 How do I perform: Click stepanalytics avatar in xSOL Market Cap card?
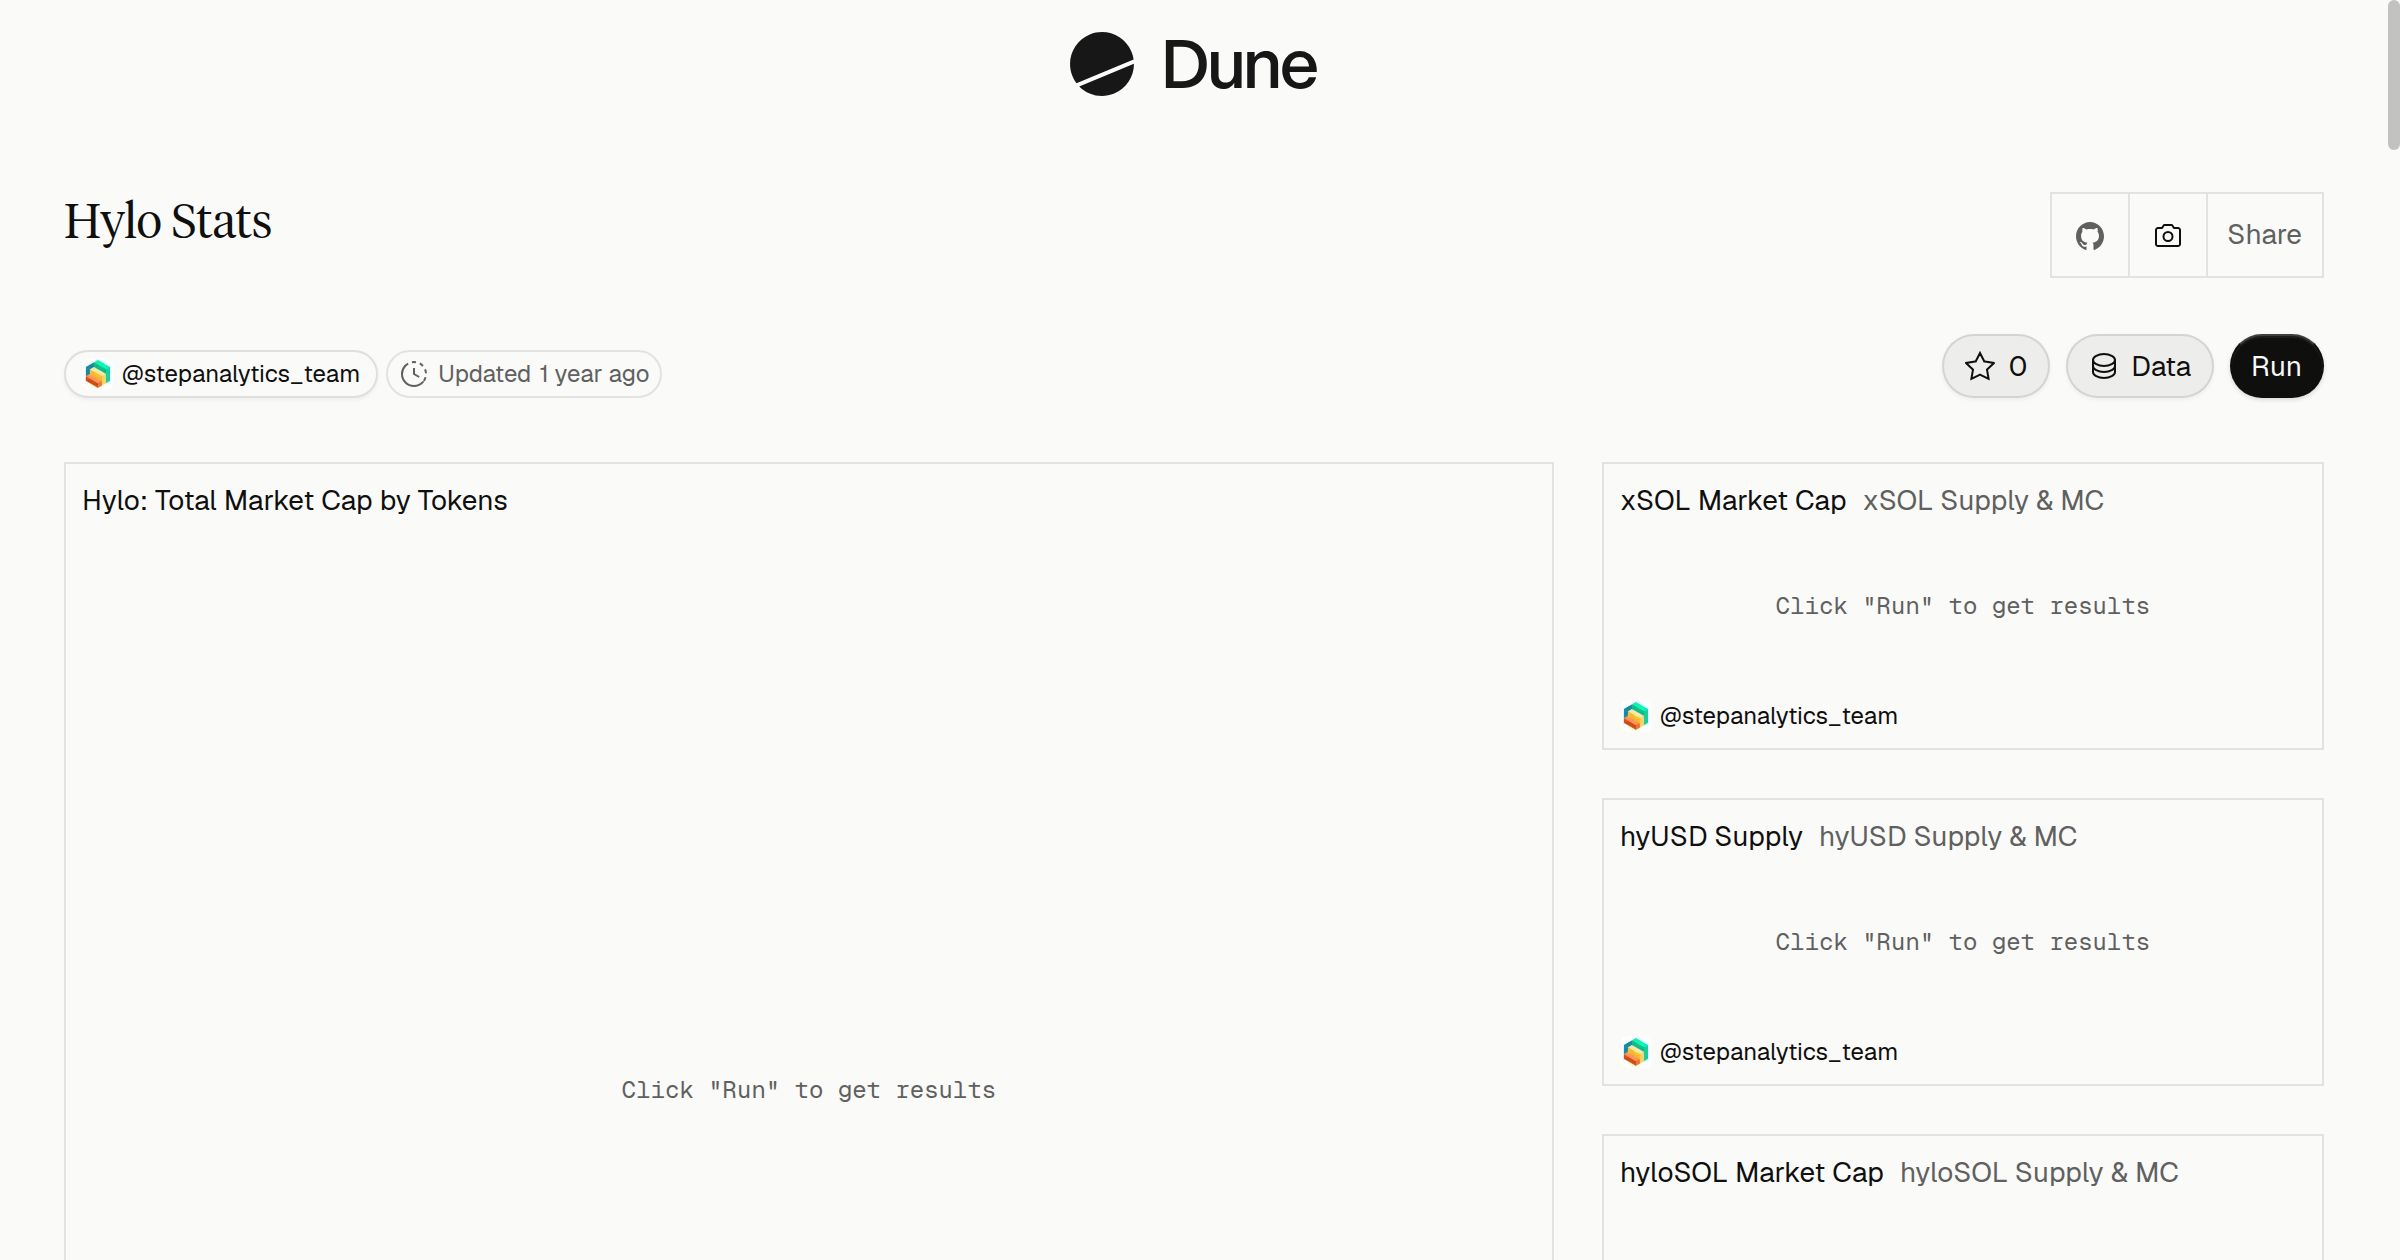[1635, 716]
